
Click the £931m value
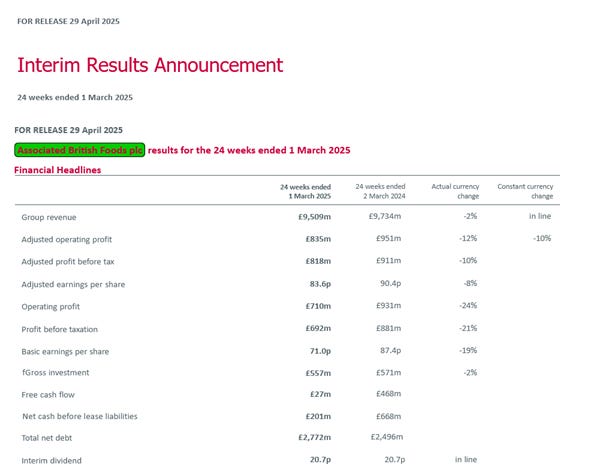(389, 306)
